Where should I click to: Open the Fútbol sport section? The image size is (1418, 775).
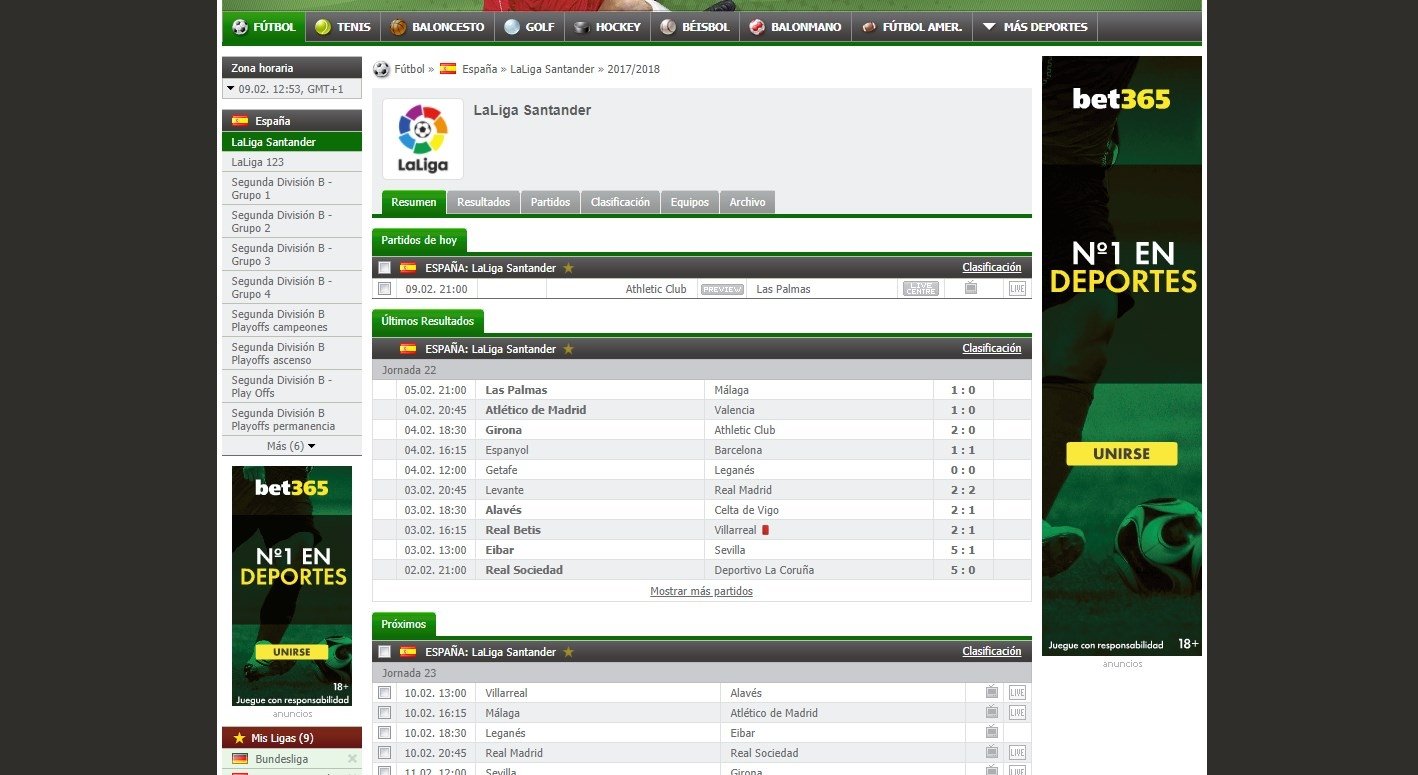263,27
